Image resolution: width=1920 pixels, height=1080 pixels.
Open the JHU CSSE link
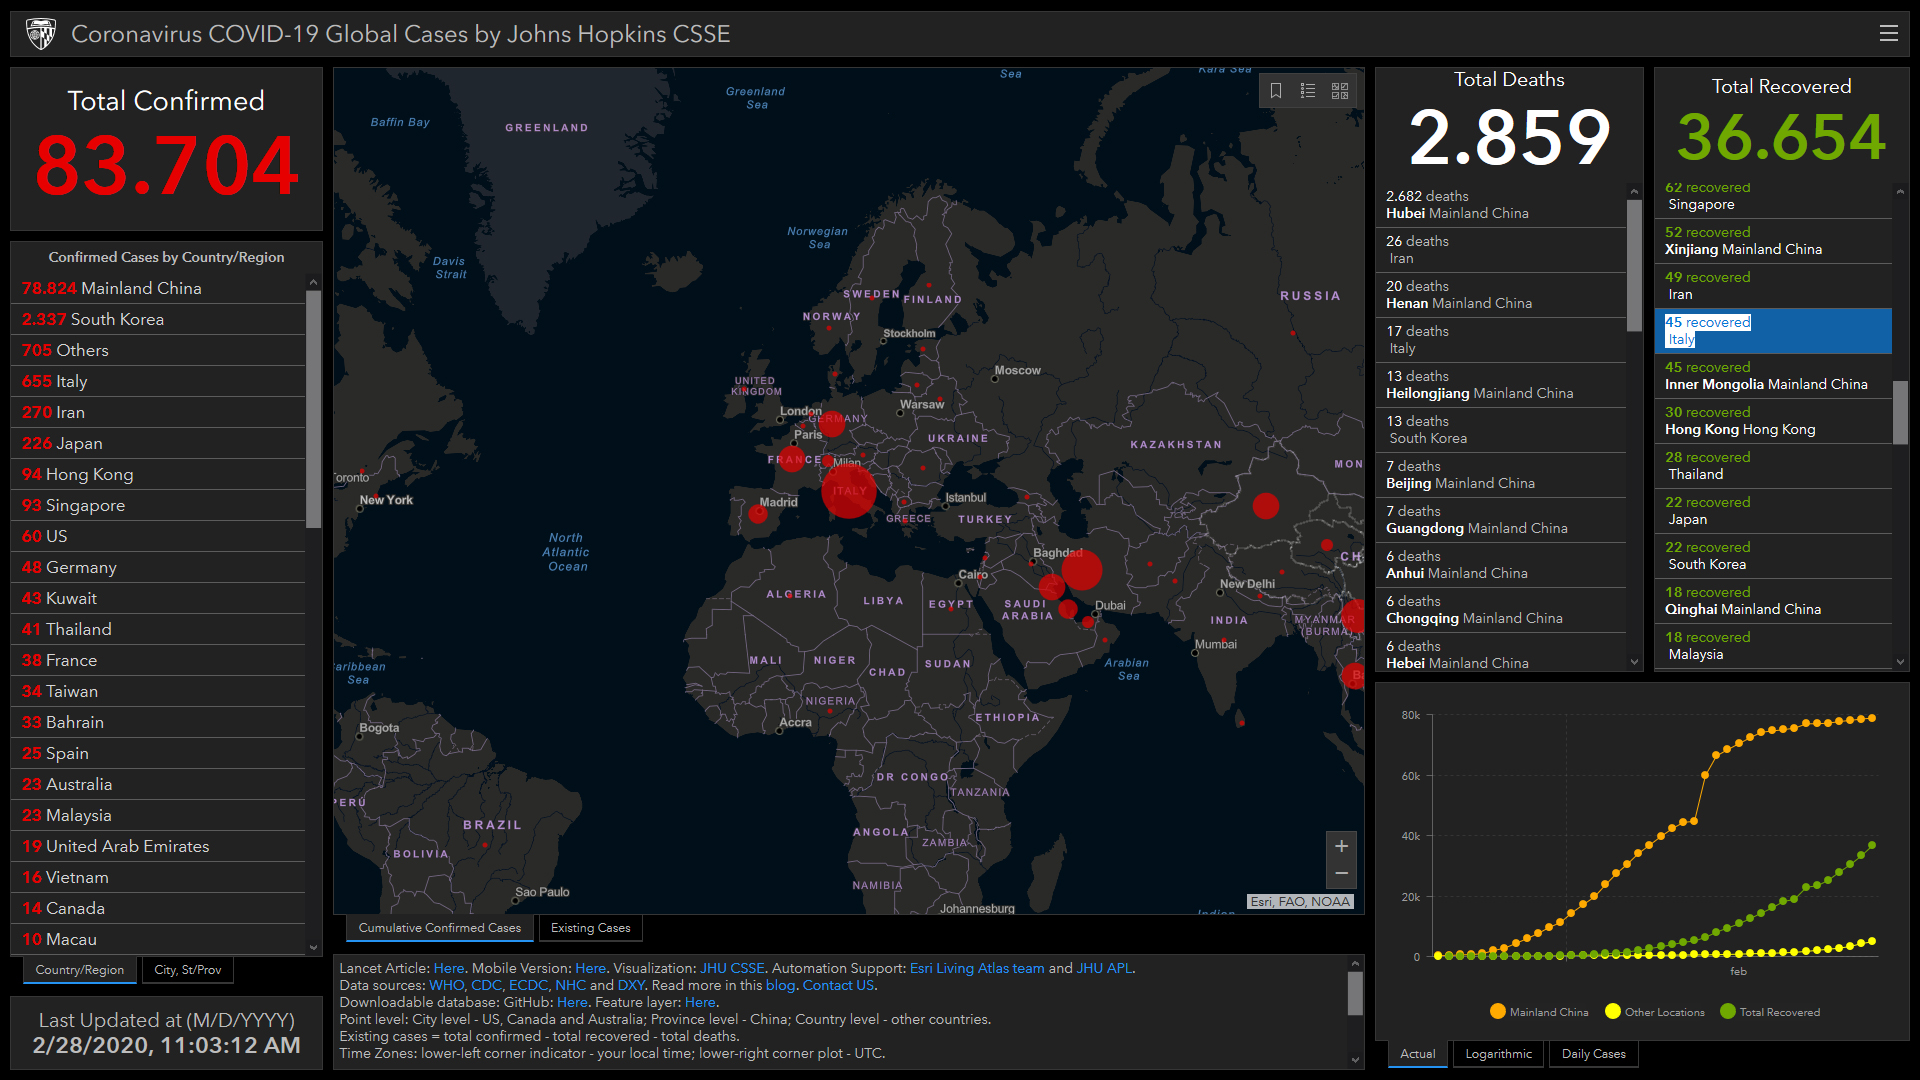pos(732,968)
